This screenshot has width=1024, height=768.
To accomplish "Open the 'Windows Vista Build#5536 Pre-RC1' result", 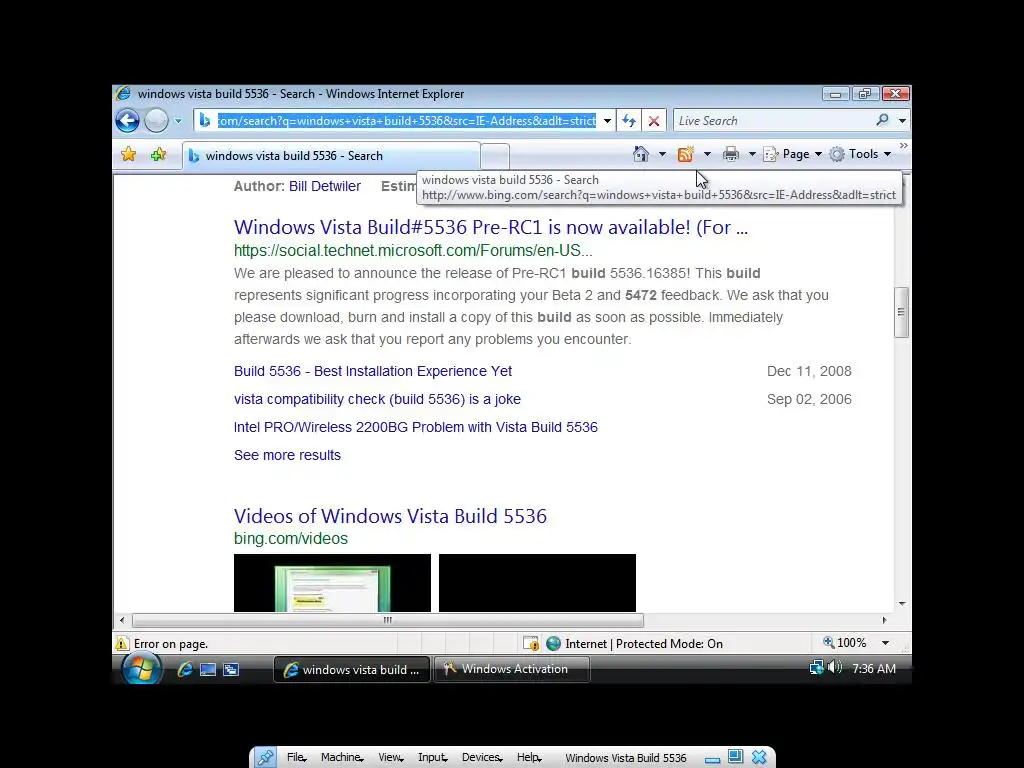I will (490, 227).
